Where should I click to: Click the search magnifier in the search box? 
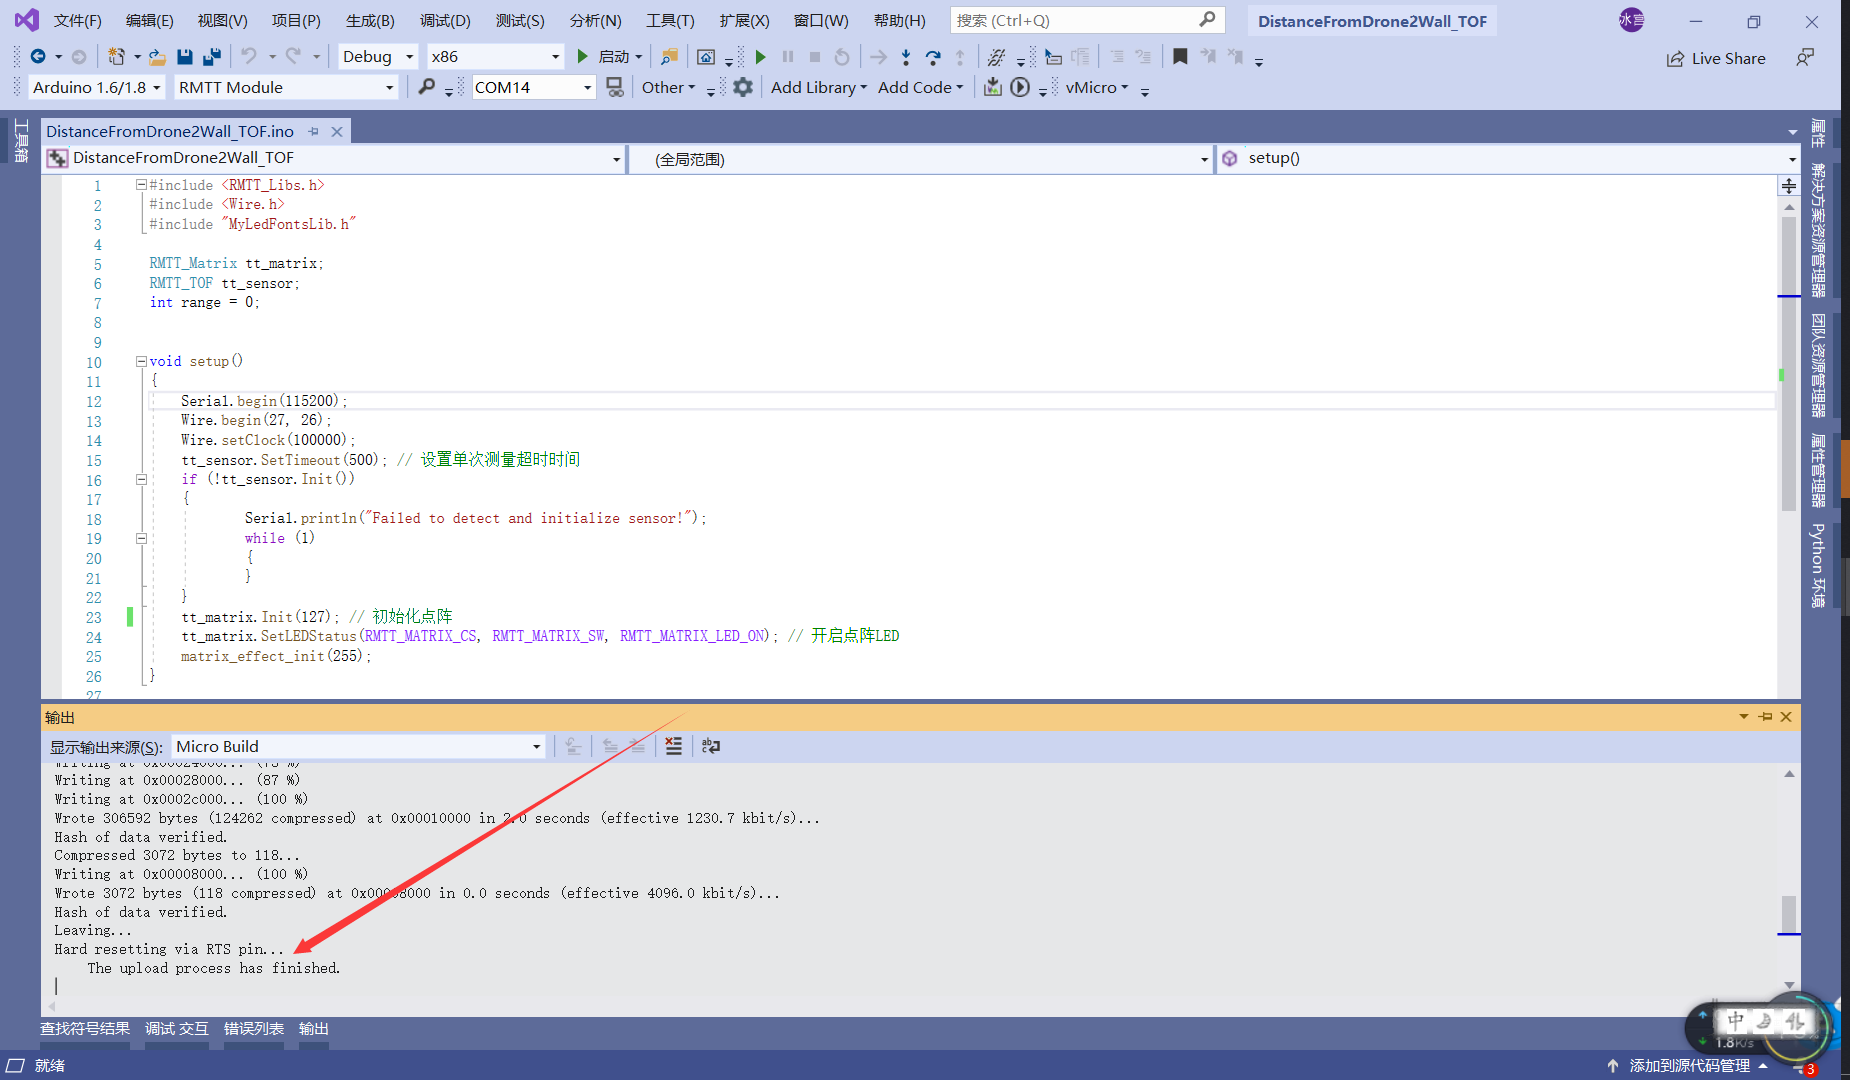[x=1207, y=20]
